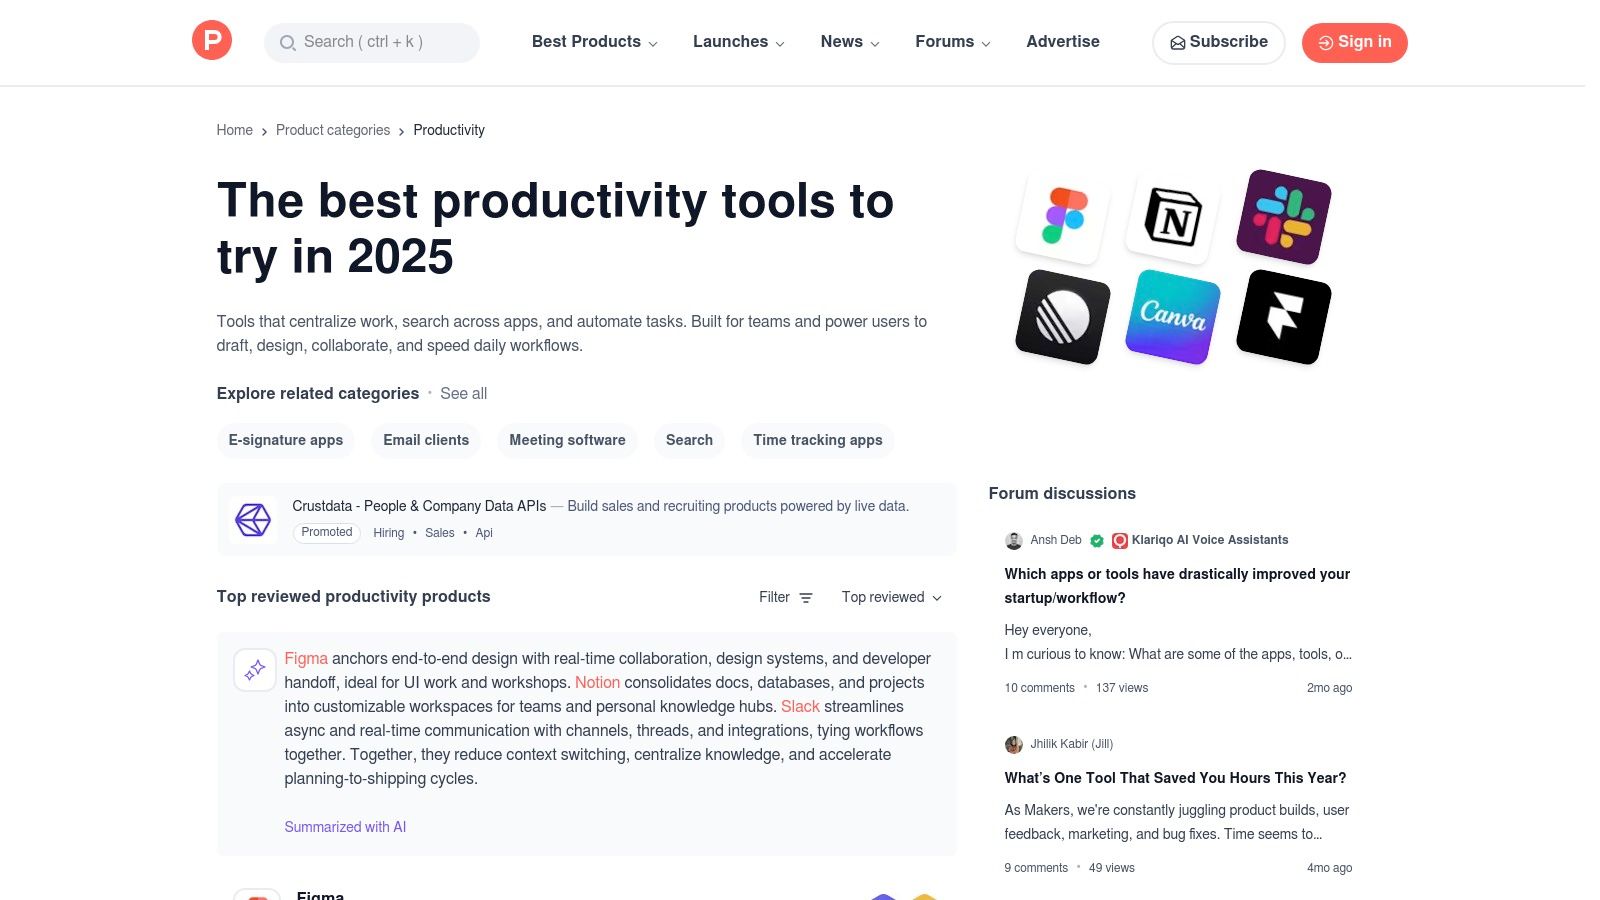Click the Slack icon in the header collage
Image resolution: width=1600 pixels, height=900 pixels.
tap(1283, 216)
